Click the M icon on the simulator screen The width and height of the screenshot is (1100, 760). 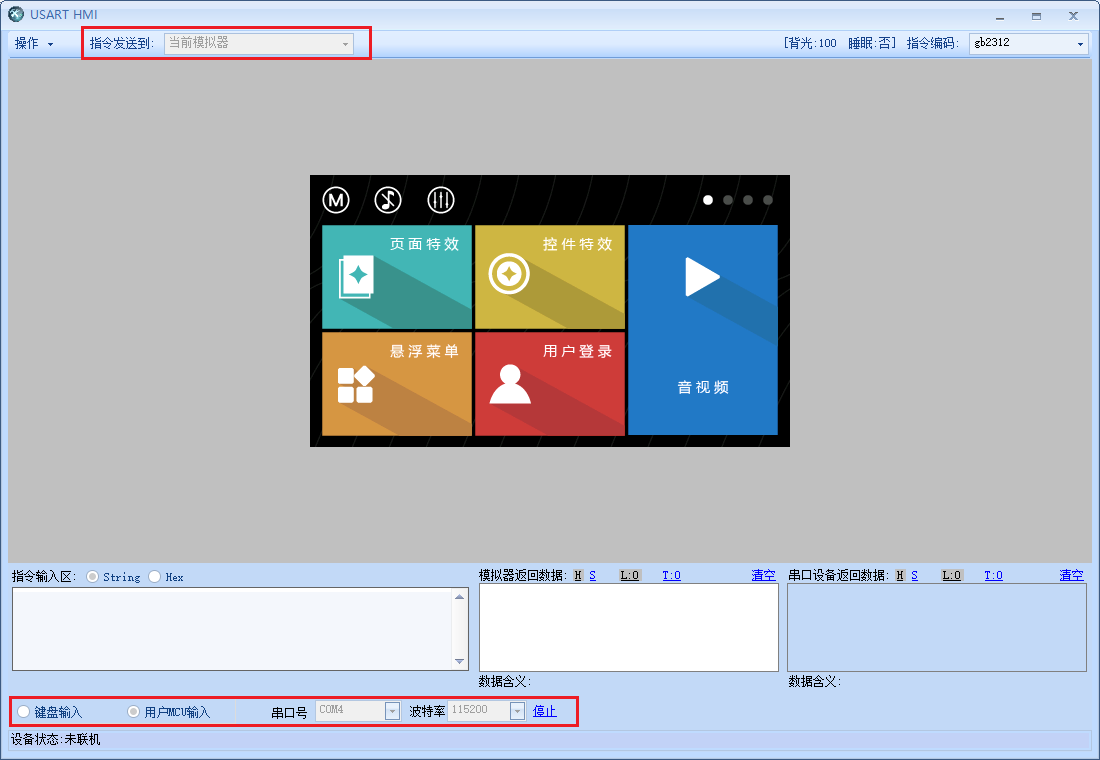point(335,199)
